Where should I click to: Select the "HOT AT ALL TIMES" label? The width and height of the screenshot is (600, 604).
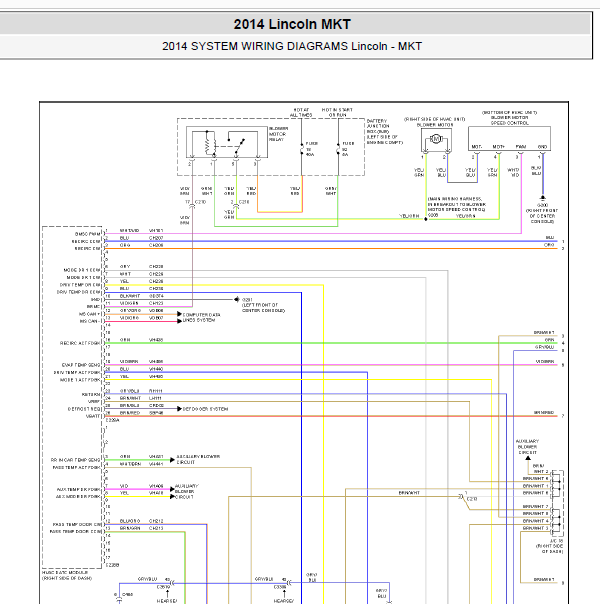(x=301, y=112)
